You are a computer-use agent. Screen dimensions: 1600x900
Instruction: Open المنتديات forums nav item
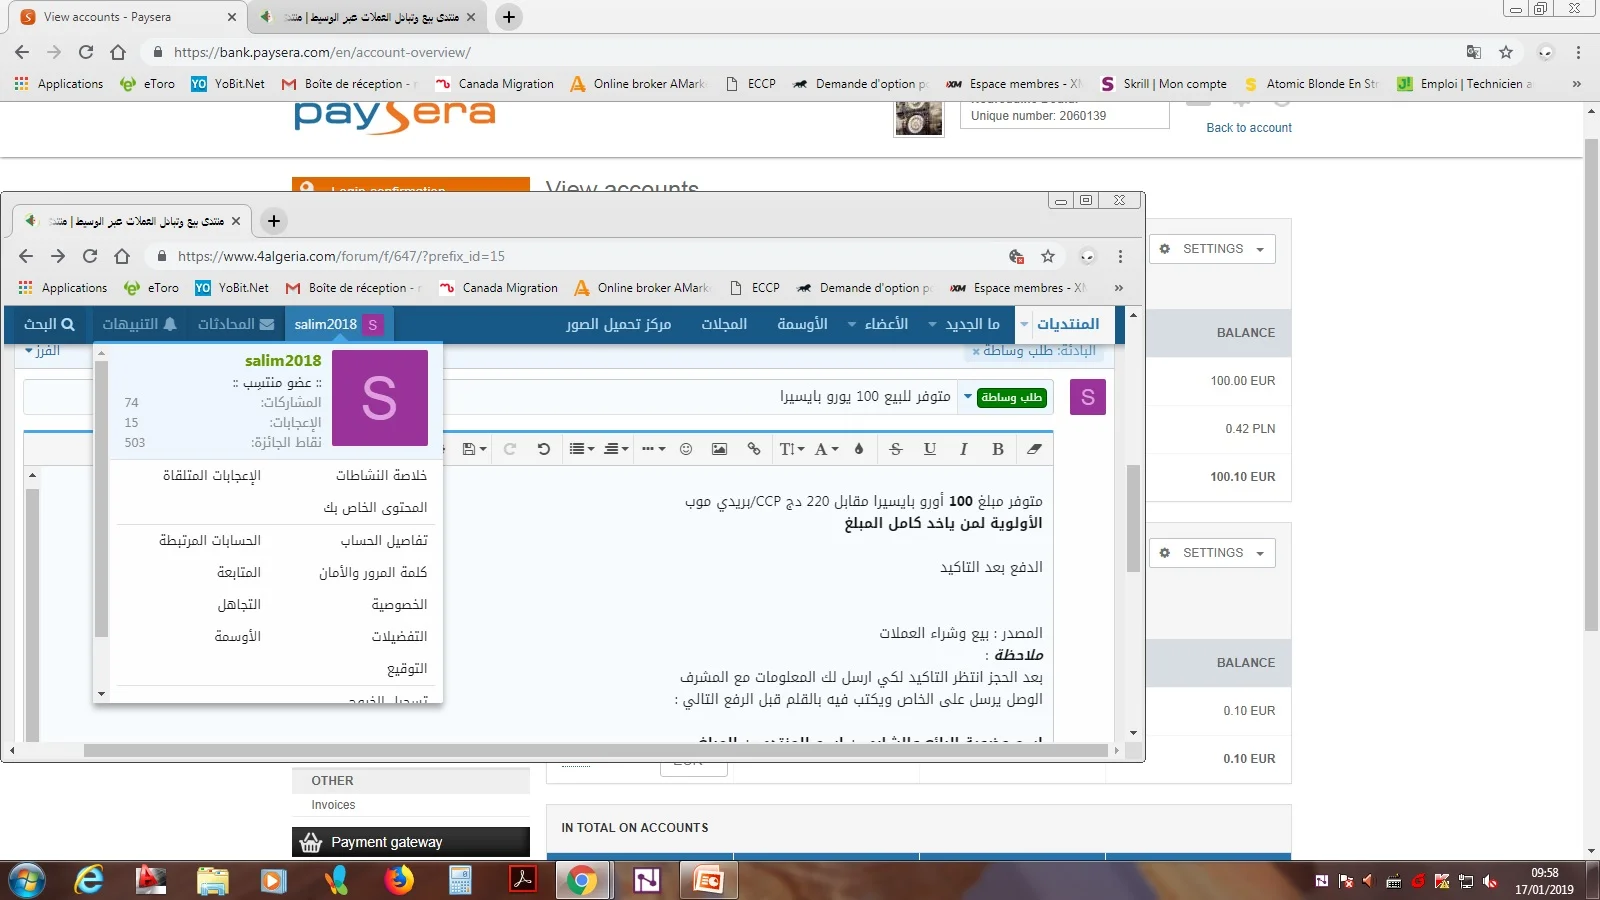pyautogui.click(x=1067, y=324)
